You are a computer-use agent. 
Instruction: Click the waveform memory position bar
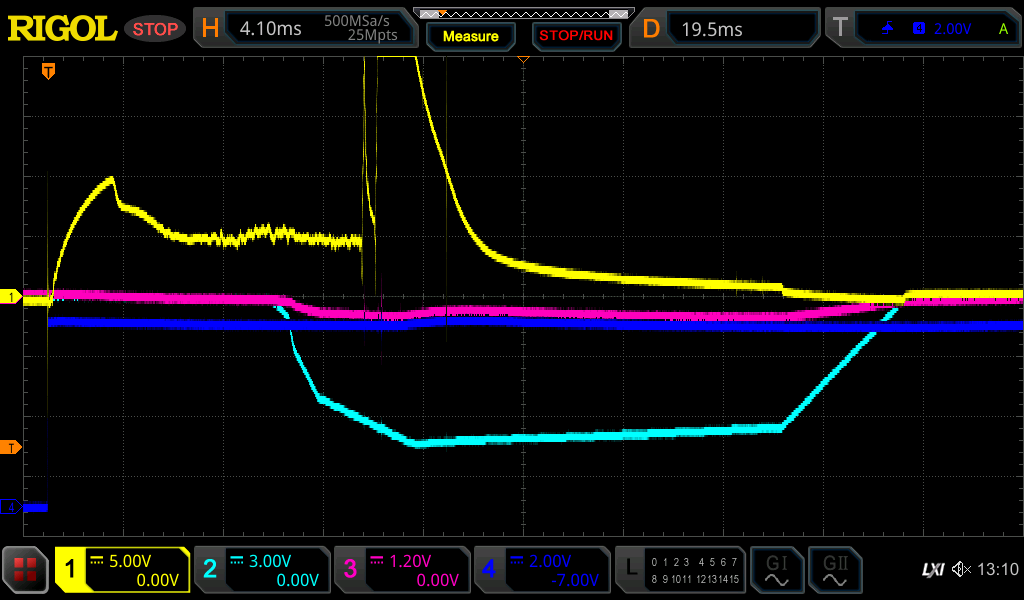(523, 13)
